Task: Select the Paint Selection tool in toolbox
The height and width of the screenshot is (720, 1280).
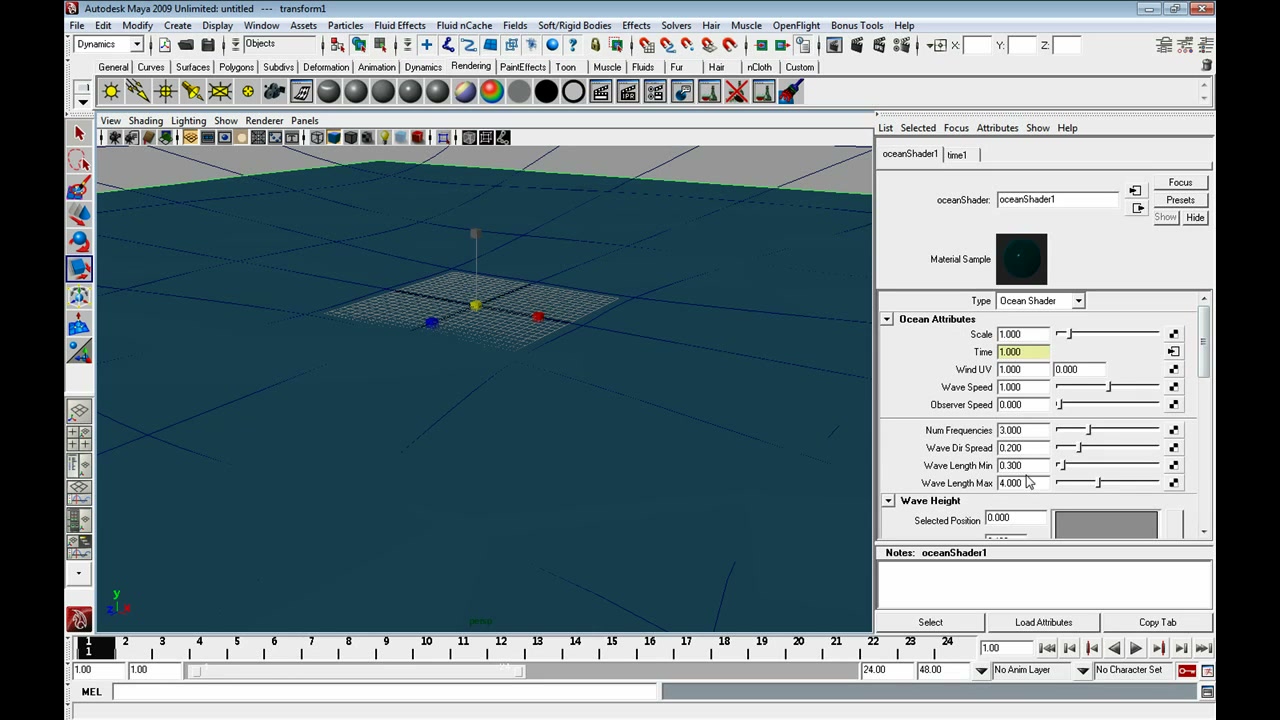Action: pos(79,188)
